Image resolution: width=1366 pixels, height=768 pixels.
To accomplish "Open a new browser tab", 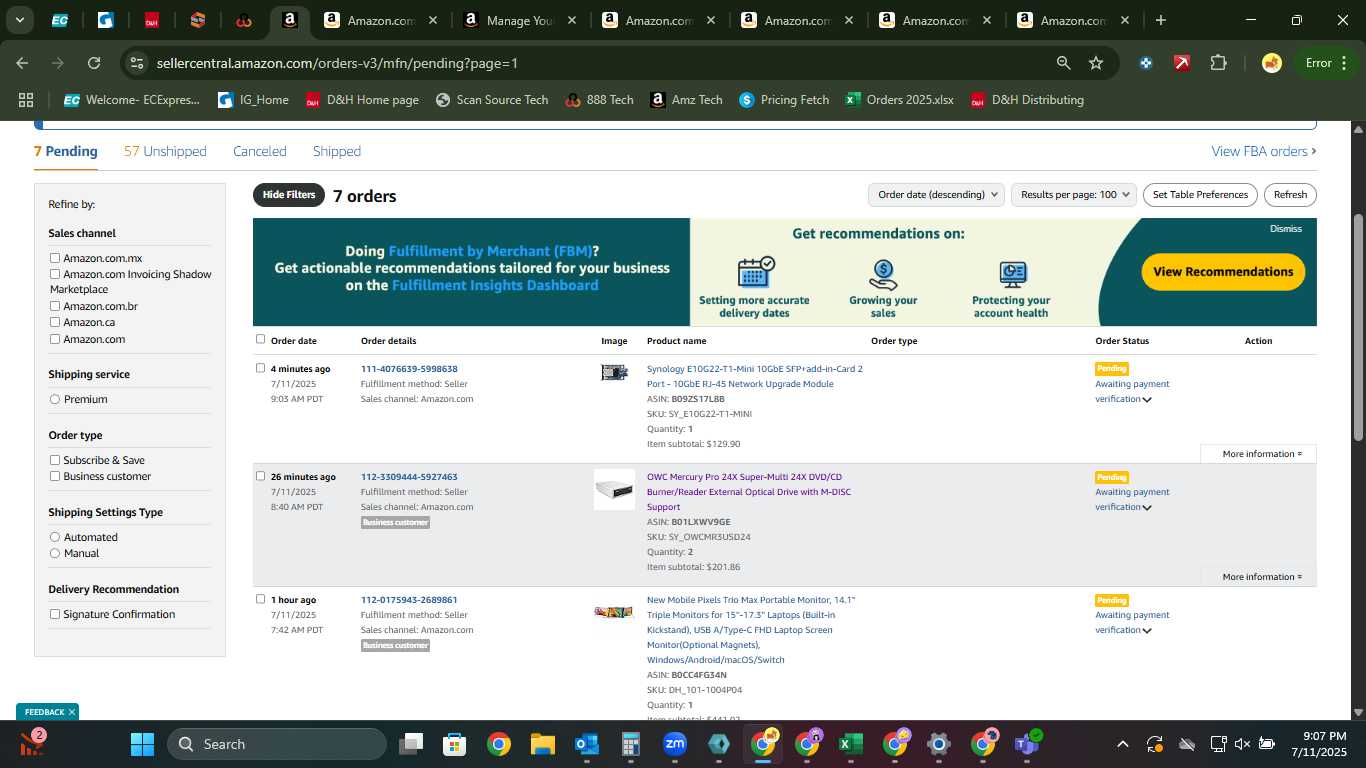I will coord(1160,20).
